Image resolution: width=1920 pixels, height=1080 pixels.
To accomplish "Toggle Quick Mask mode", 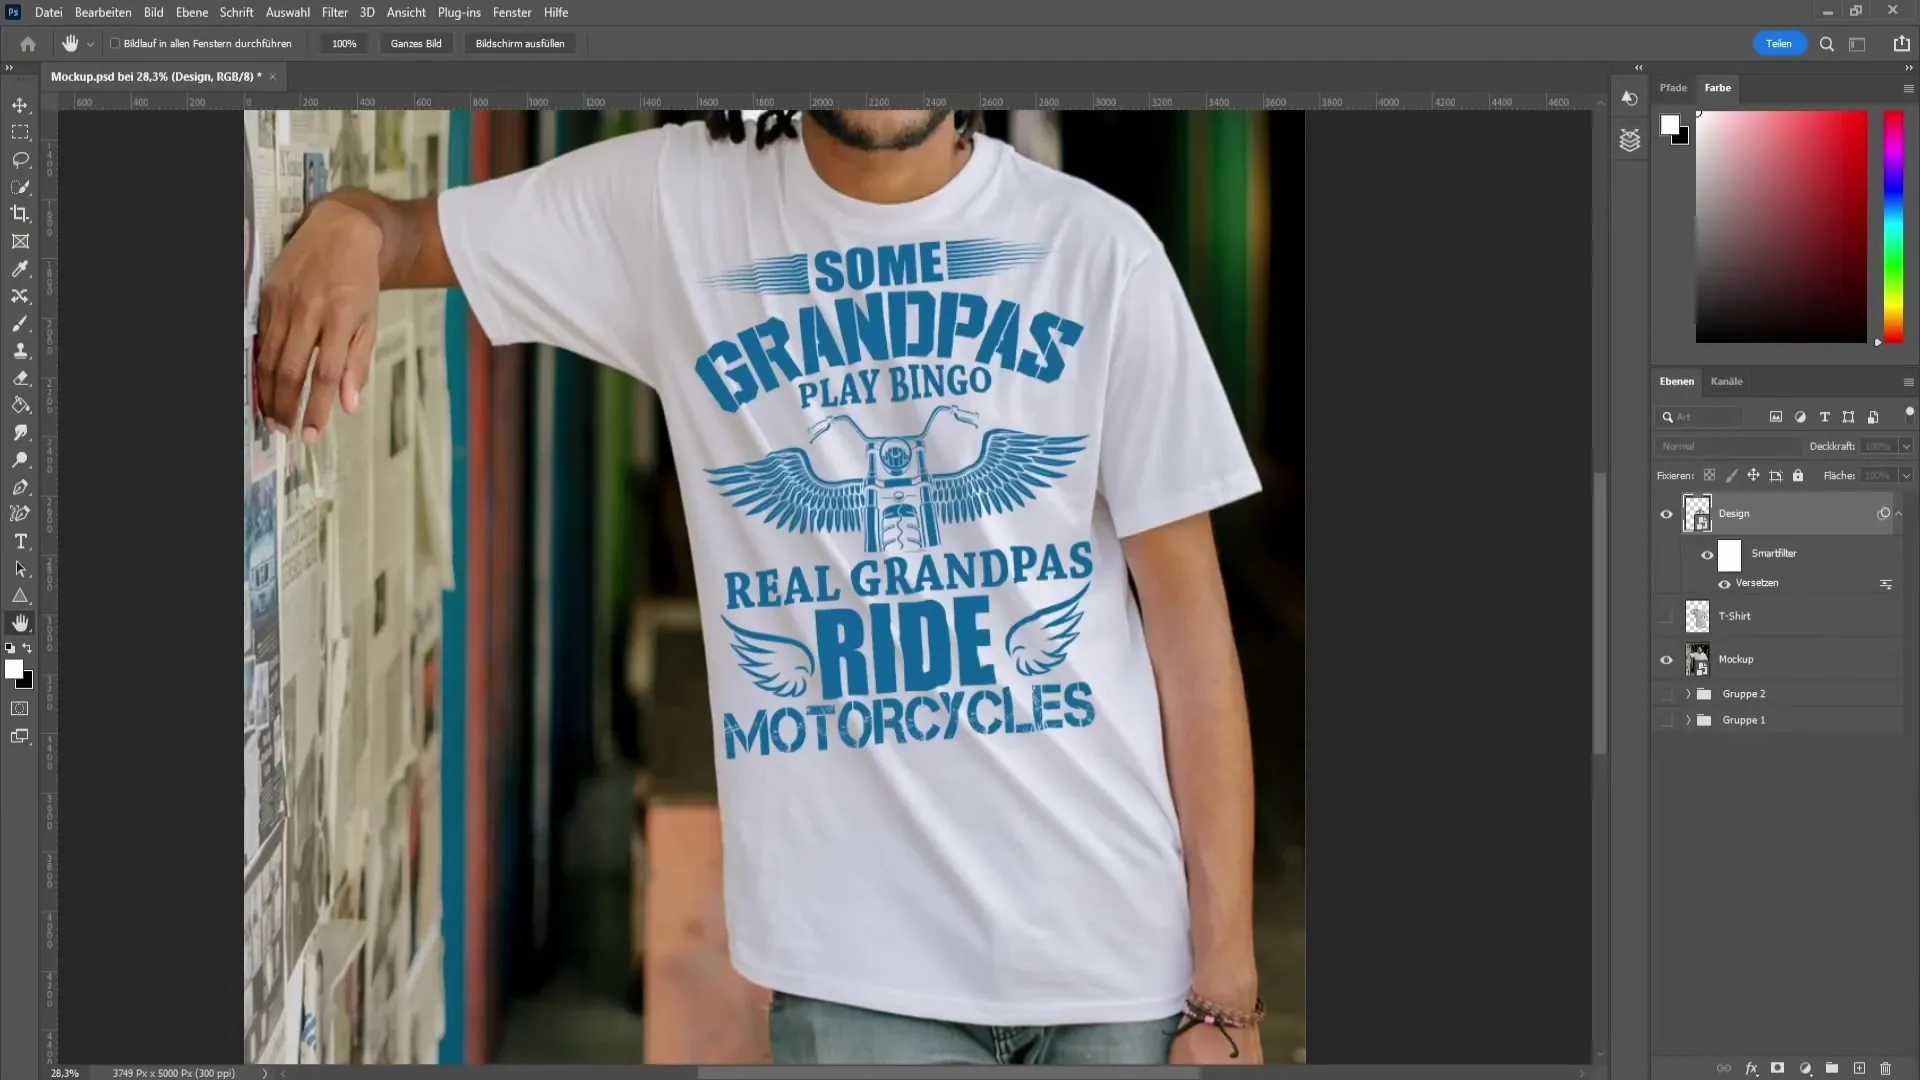I will 20,708.
